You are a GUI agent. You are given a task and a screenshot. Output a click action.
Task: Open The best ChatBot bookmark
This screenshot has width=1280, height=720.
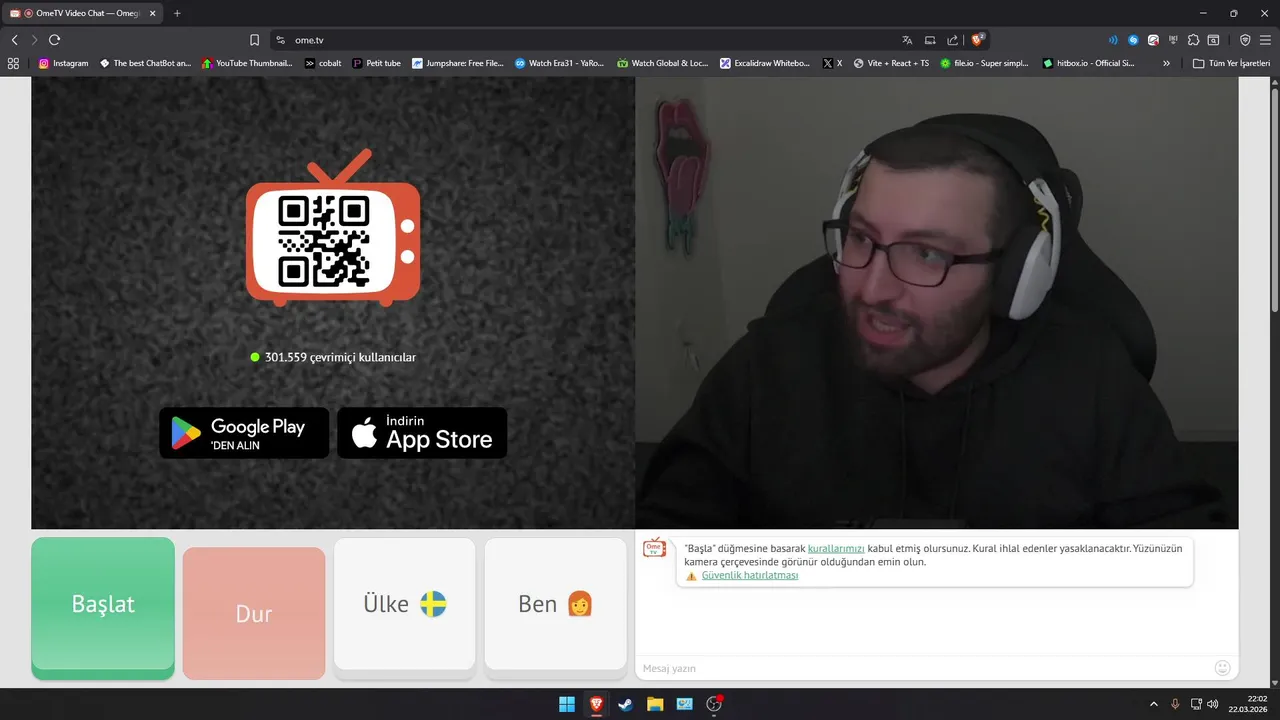click(145, 63)
